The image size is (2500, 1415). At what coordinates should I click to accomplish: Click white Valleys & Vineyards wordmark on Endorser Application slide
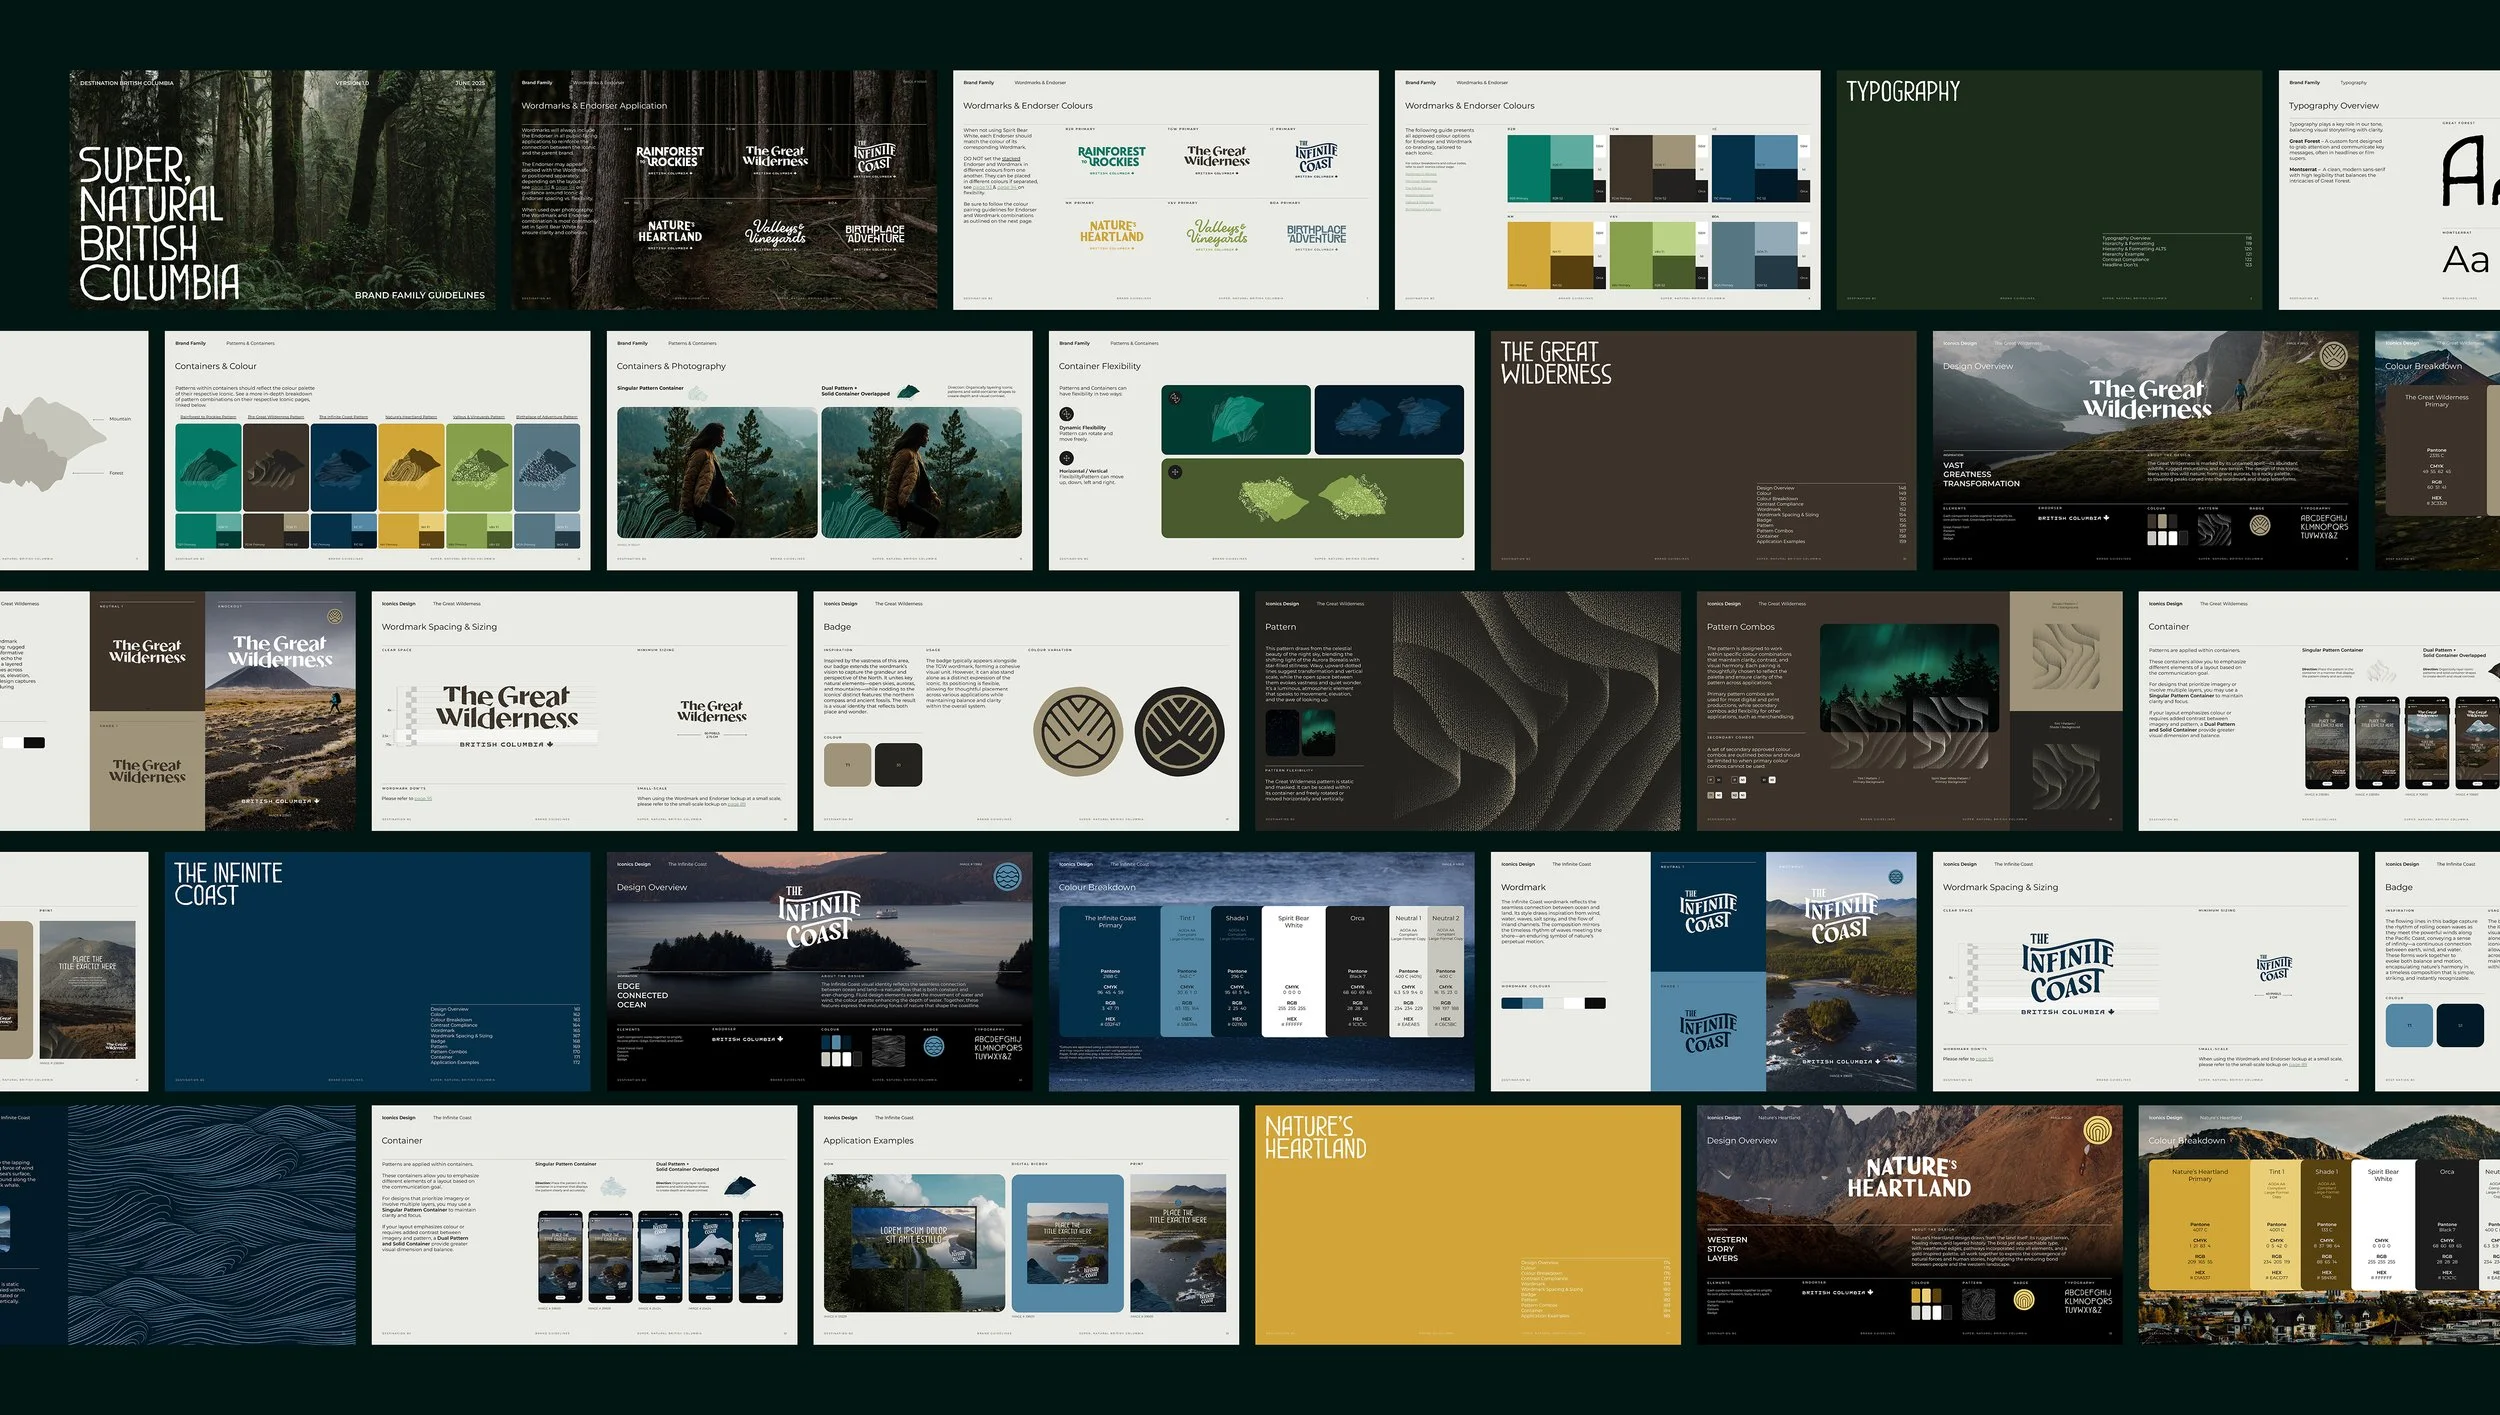point(775,233)
